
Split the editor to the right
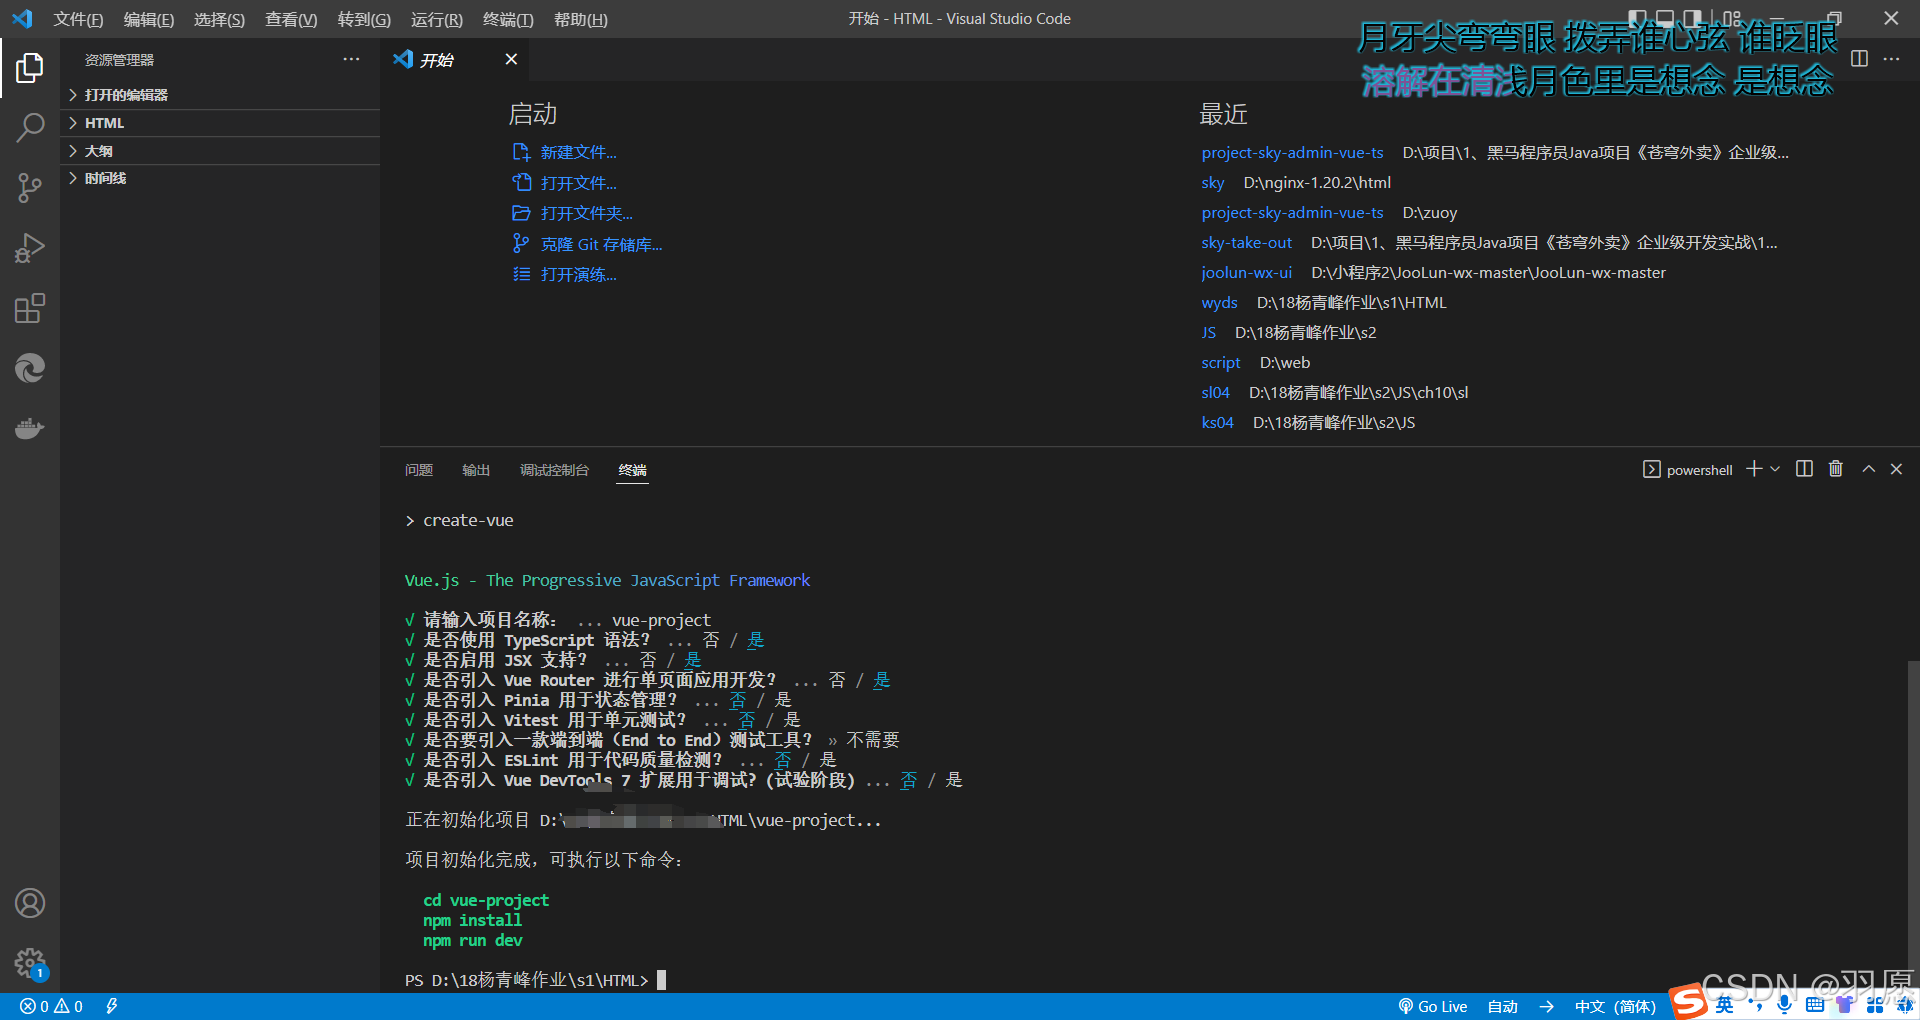point(1859,59)
